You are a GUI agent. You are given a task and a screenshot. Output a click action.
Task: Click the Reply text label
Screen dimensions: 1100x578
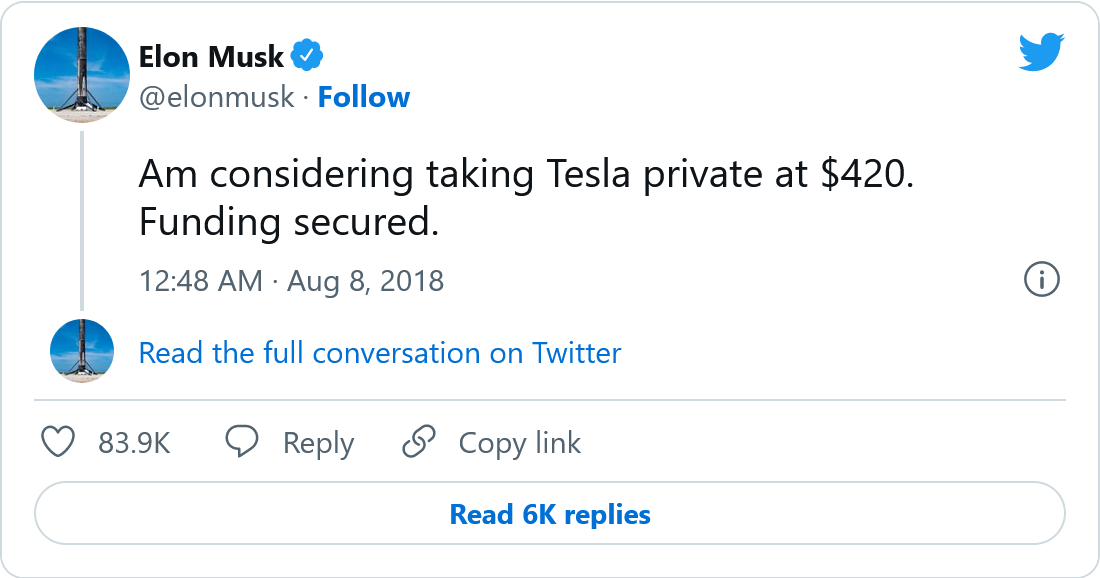(318, 443)
